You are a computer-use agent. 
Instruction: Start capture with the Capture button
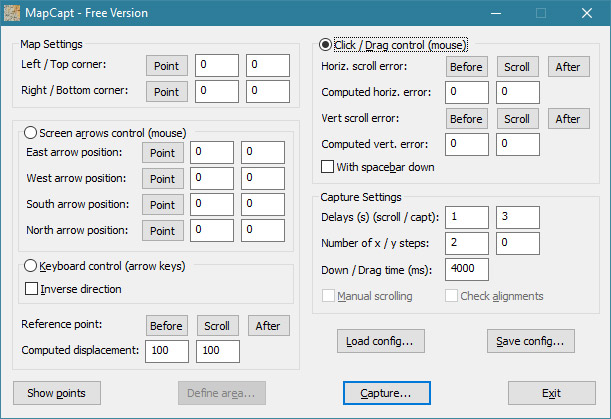(386, 393)
